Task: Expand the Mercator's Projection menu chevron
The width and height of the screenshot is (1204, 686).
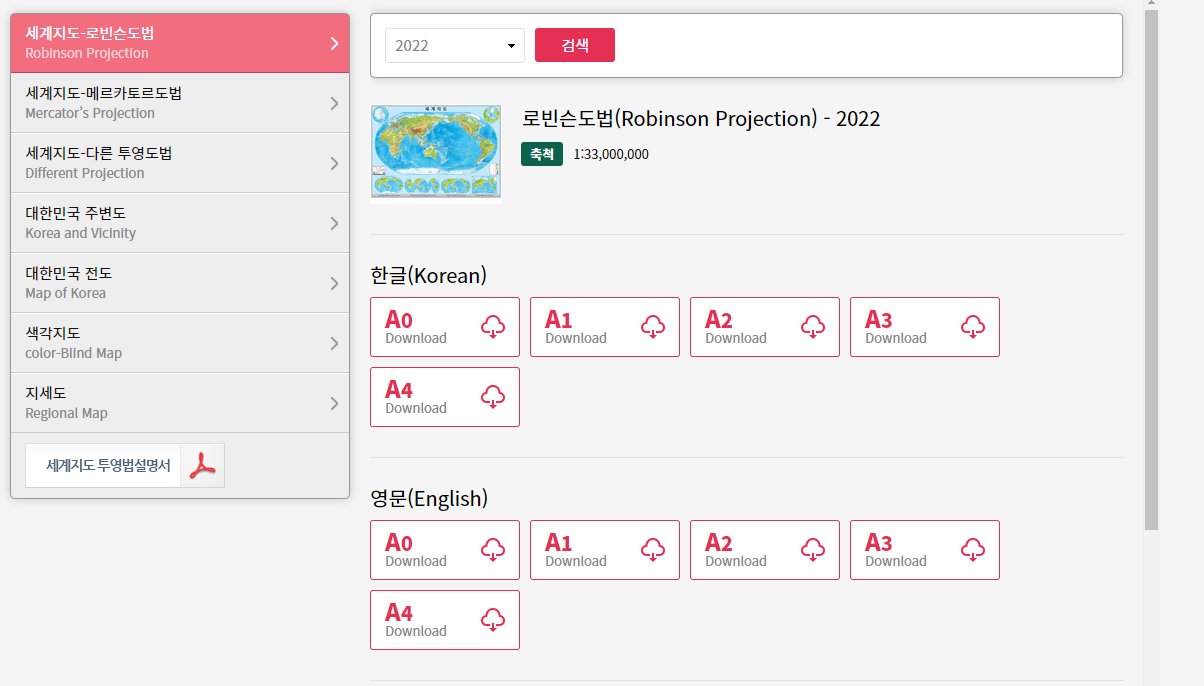Action: 334,103
